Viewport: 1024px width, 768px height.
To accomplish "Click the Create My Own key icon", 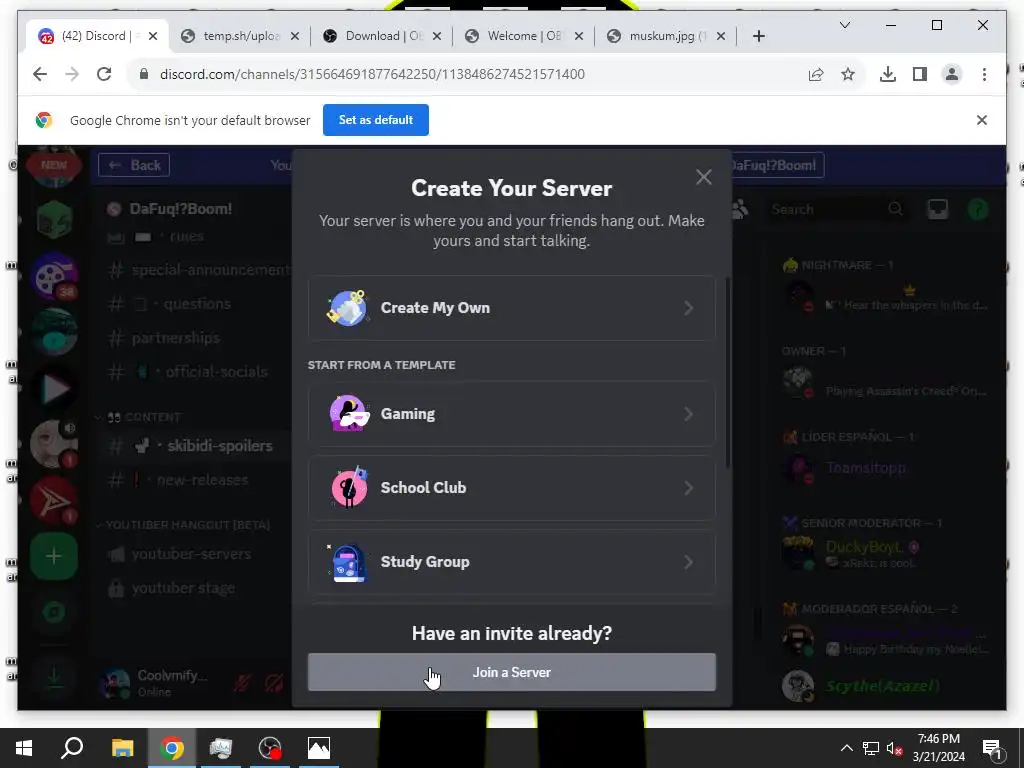I will 347,308.
